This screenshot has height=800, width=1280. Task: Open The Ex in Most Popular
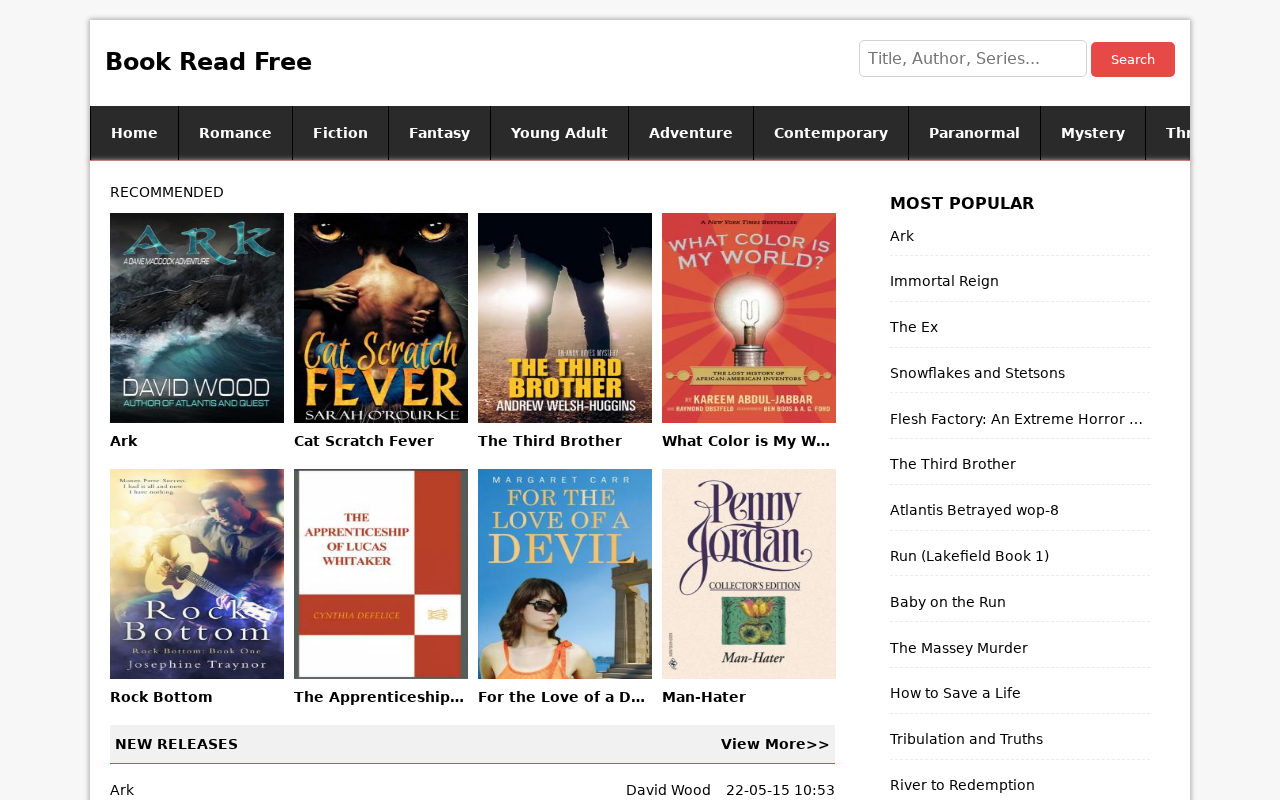914,327
